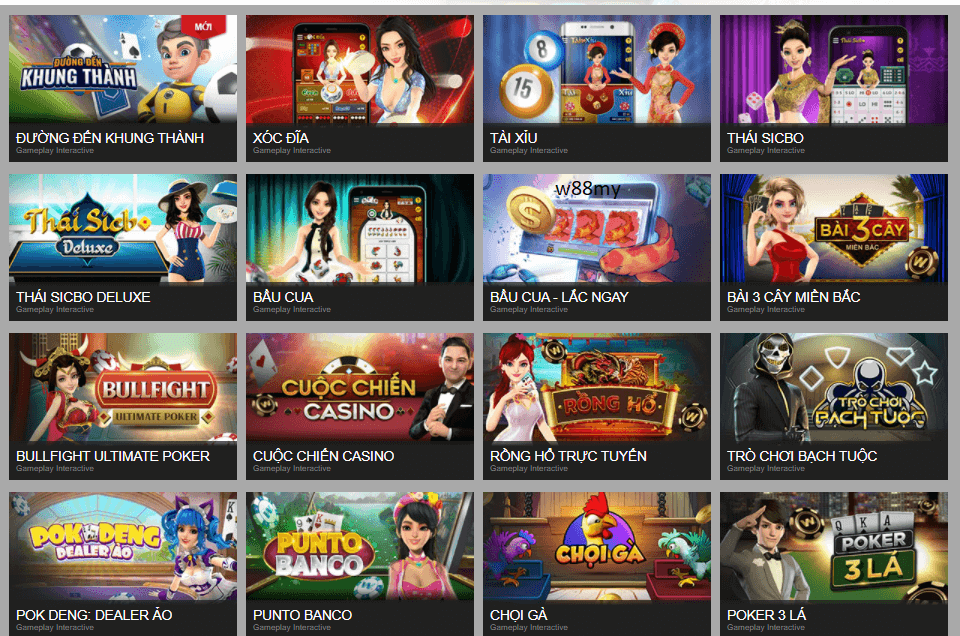Screen dimensions: 960x636
Task: Open the Đường Đến Khung Thành game thumbnail
Action: coord(122,69)
